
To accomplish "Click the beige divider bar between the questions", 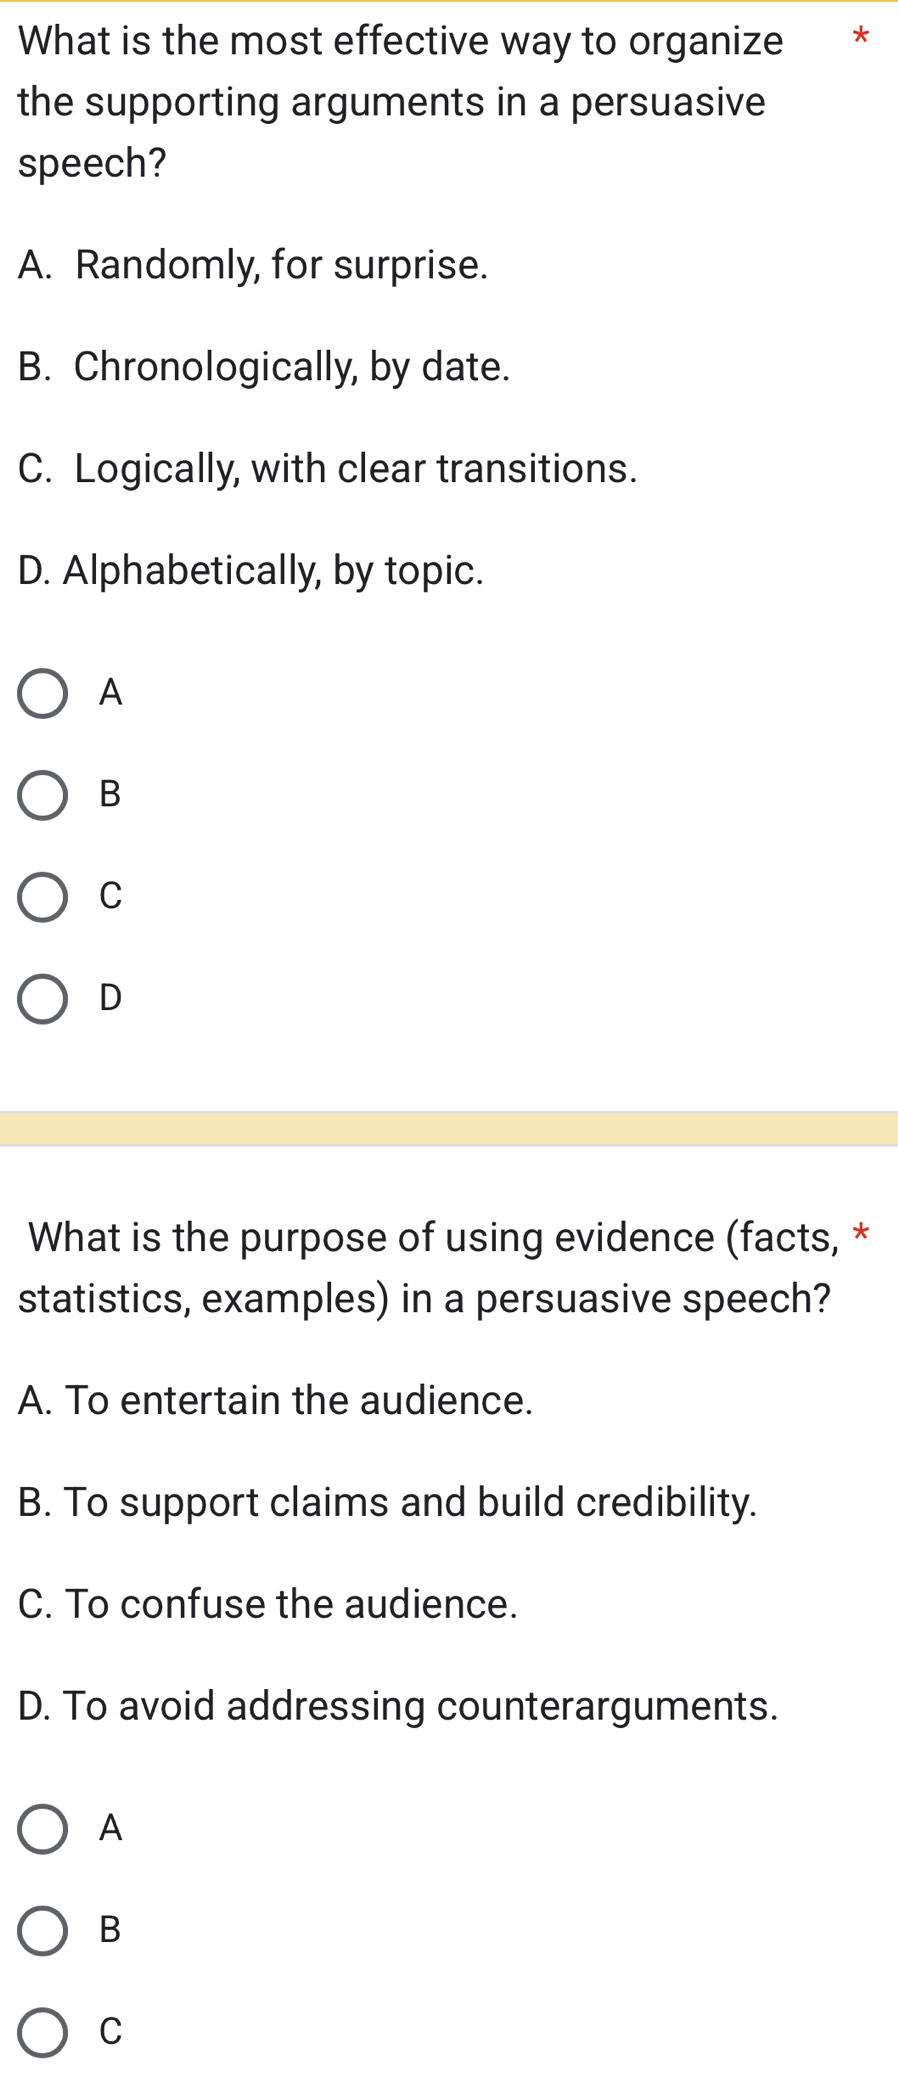I will coord(449,1129).
